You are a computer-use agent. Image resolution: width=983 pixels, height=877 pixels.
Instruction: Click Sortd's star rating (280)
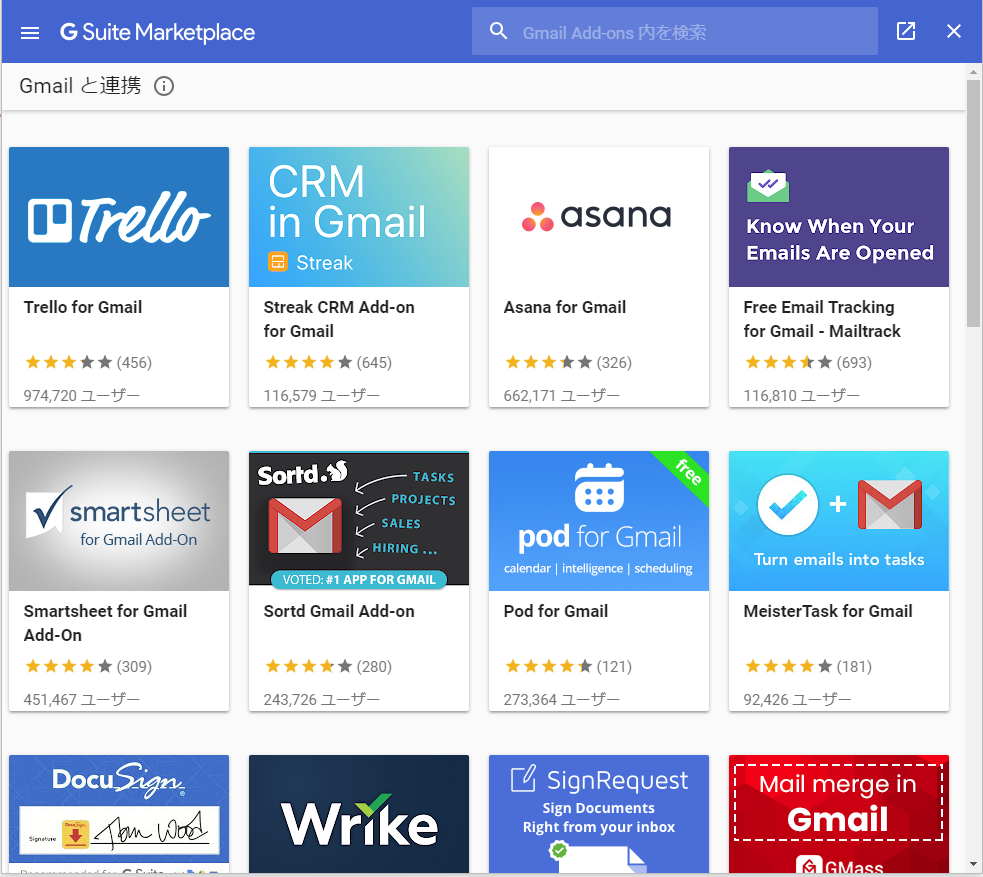point(328,666)
